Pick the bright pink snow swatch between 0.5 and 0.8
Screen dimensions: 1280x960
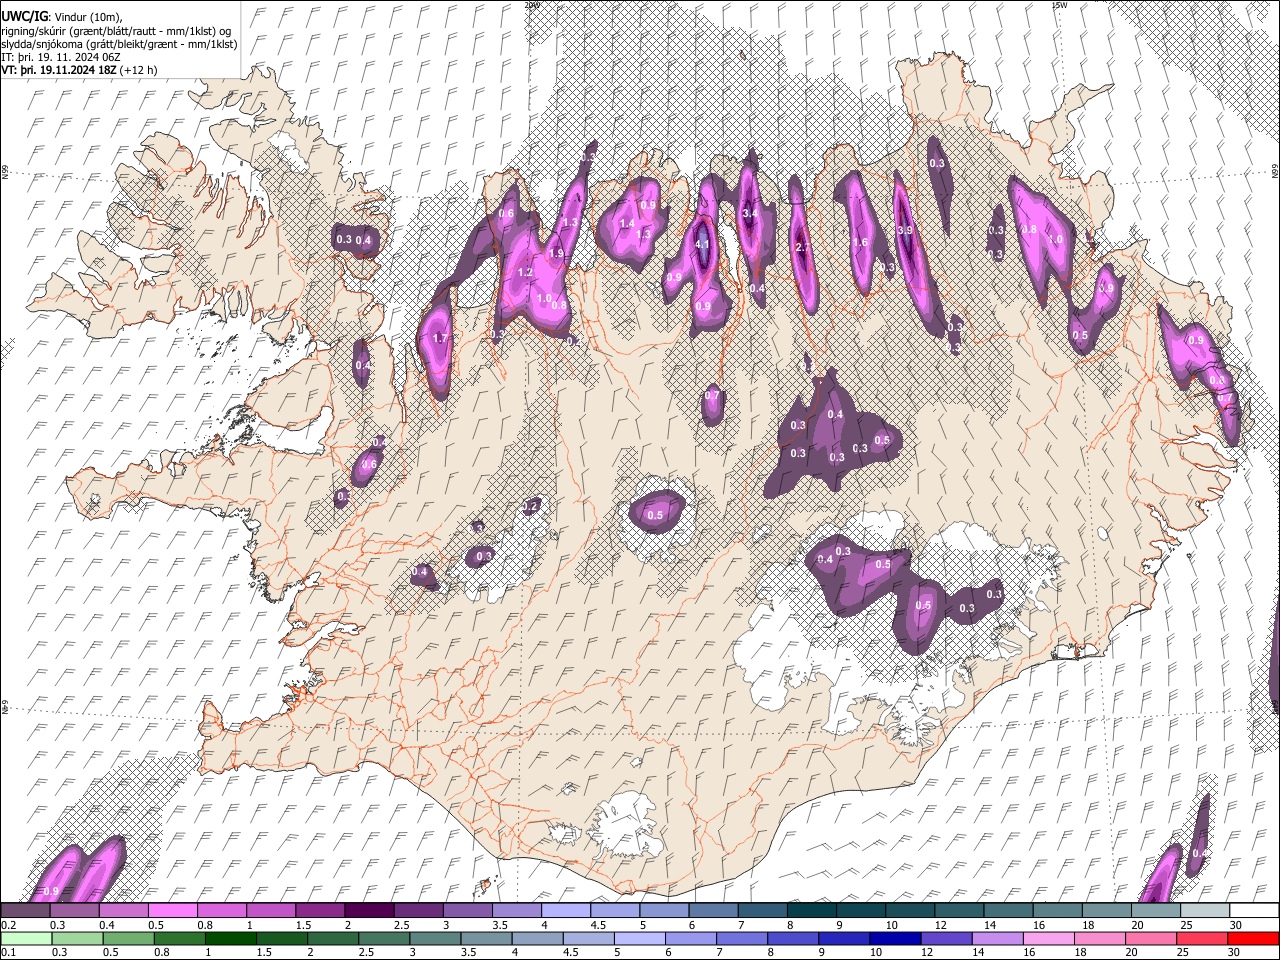pyautogui.click(x=173, y=910)
